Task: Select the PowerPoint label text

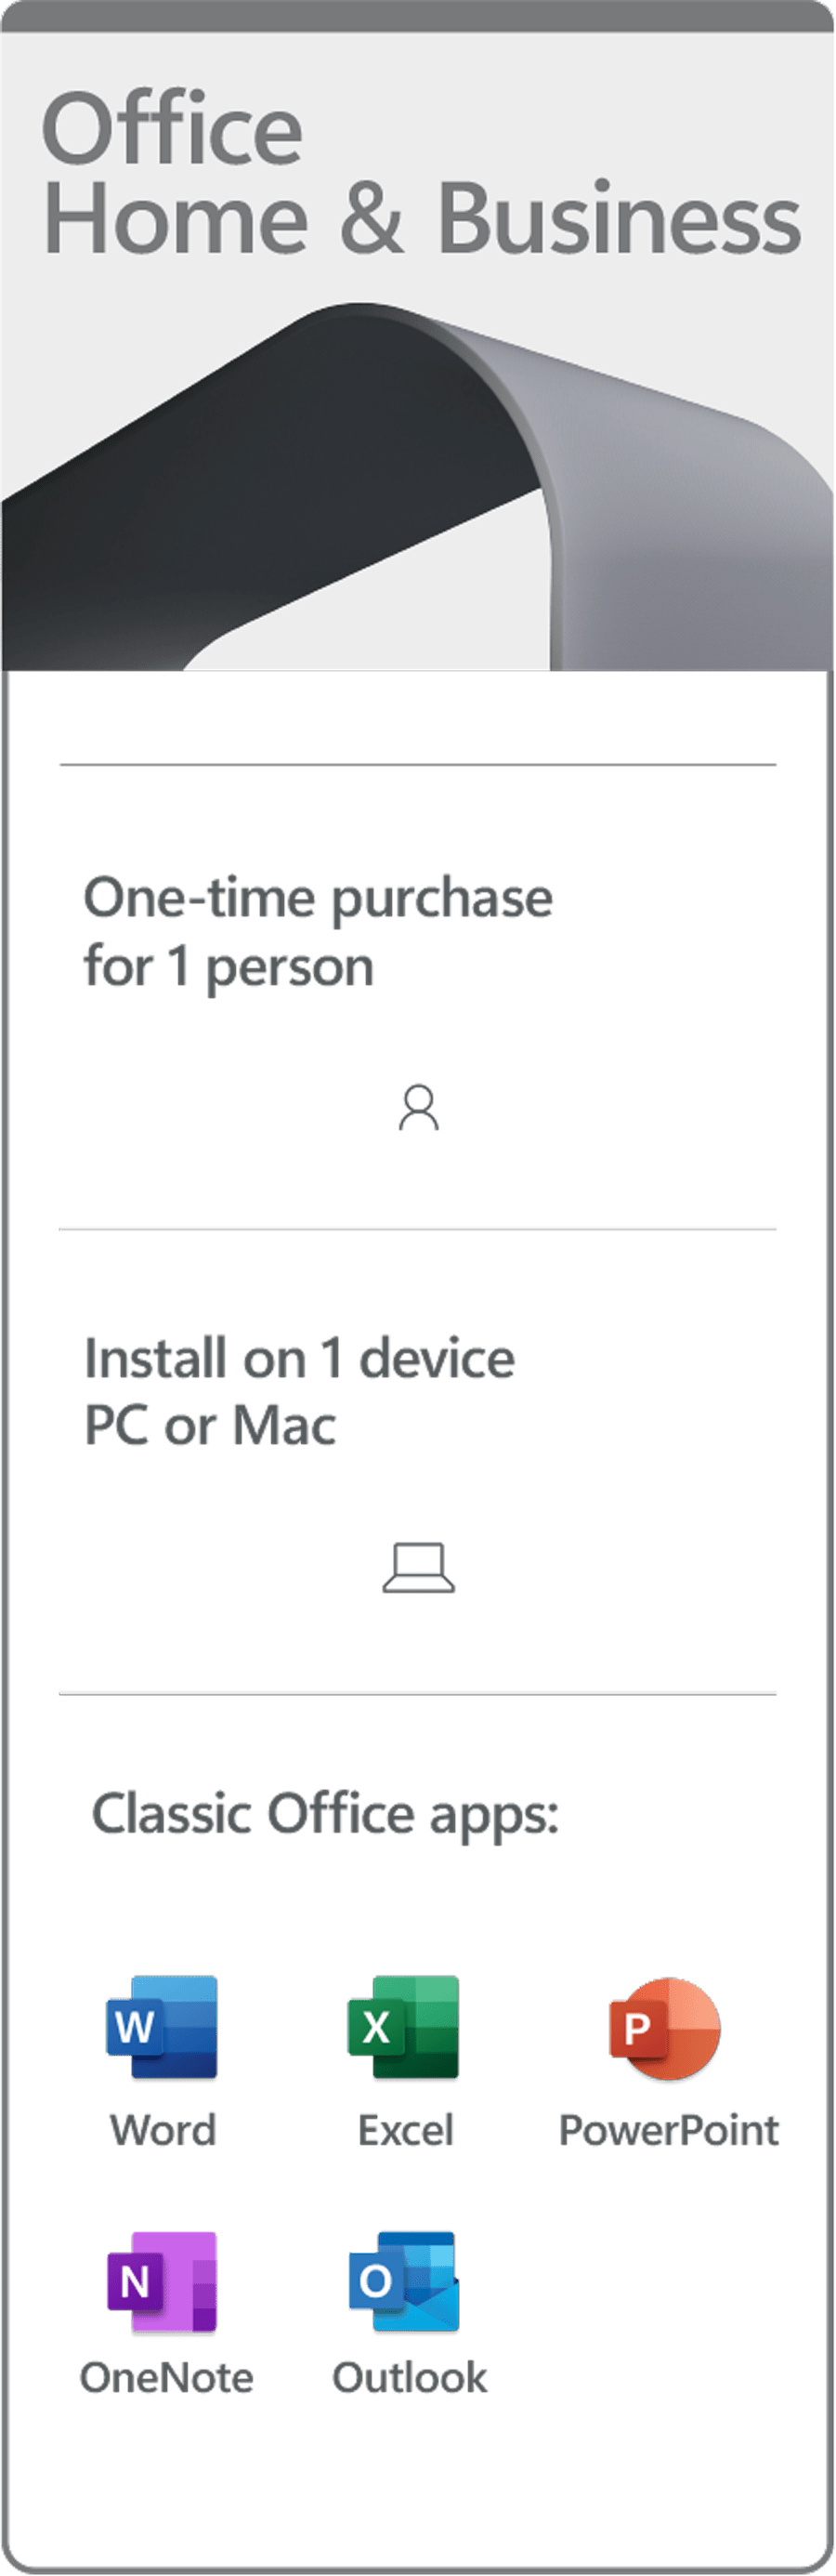Action: [x=669, y=2130]
